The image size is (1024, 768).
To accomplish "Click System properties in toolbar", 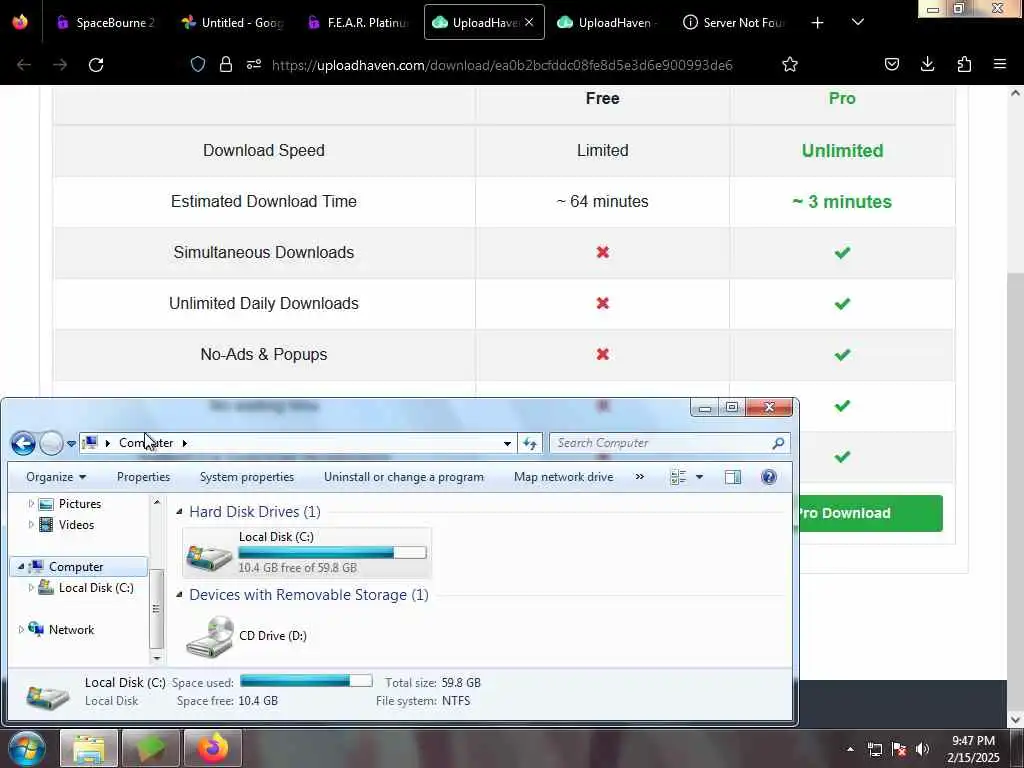I will pos(247,477).
